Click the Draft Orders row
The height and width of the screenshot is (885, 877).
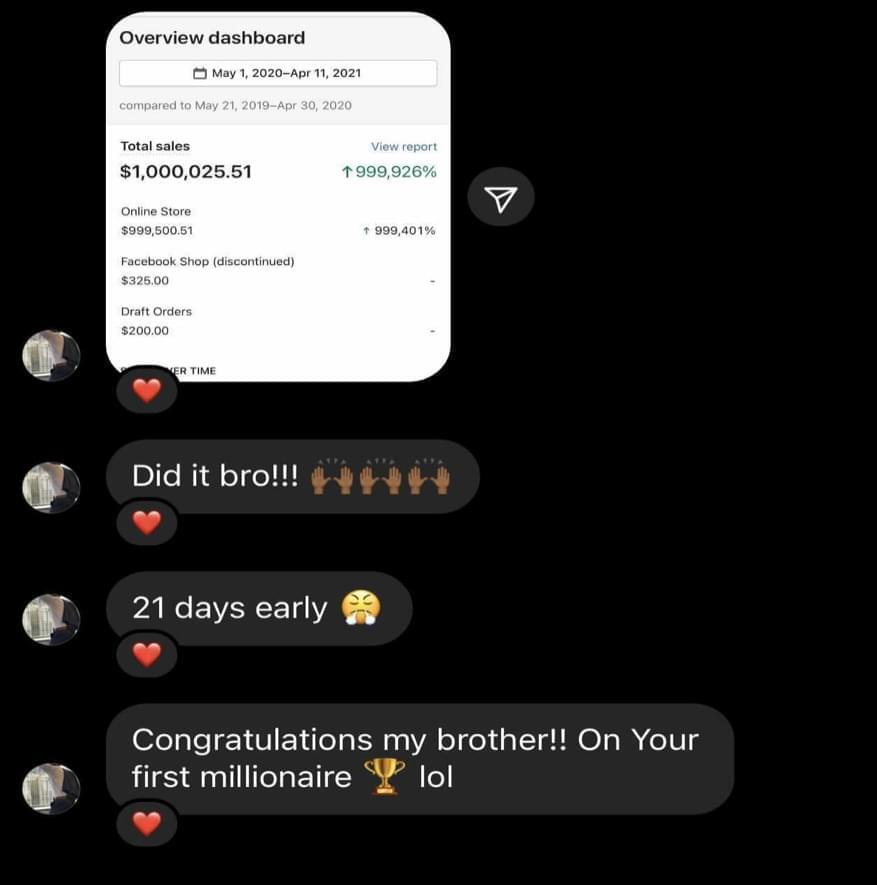278,321
